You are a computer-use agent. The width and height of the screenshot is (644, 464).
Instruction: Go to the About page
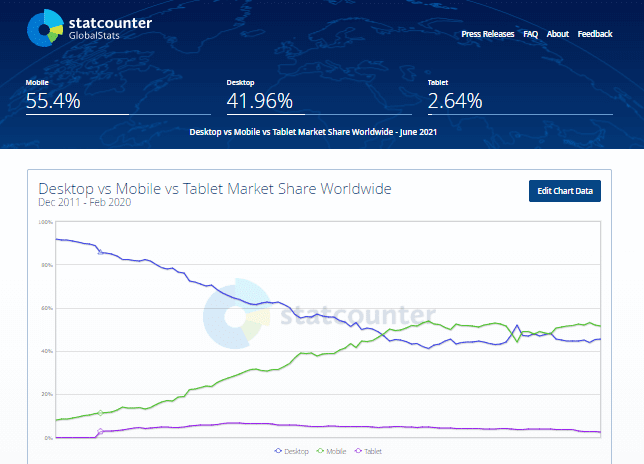[558, 34]
